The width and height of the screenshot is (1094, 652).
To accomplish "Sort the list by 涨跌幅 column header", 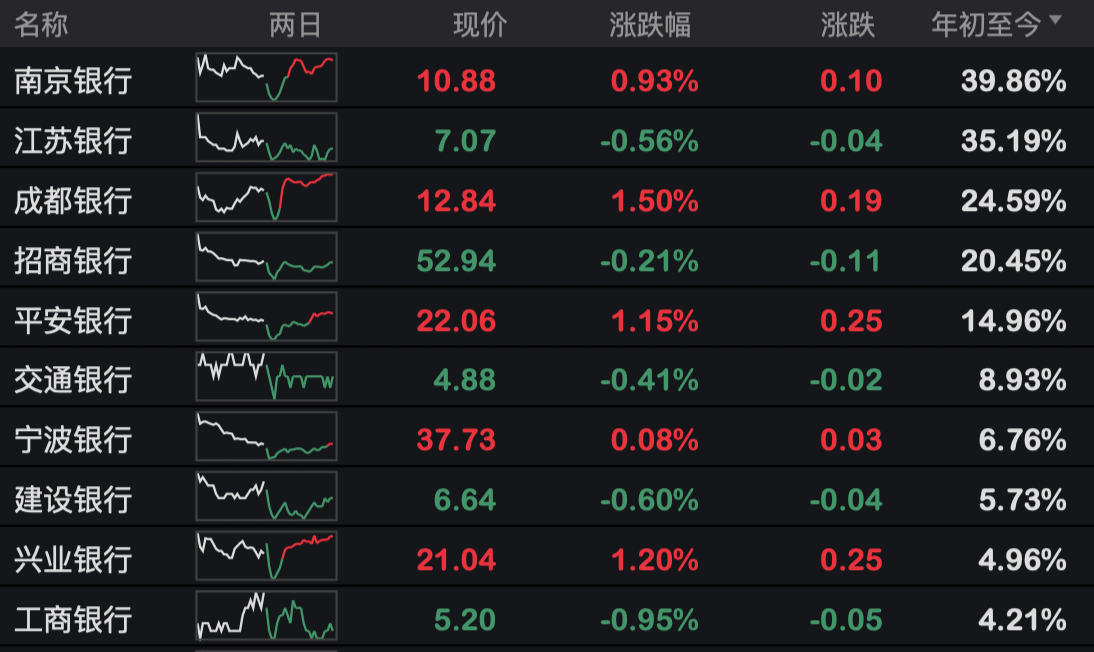I will [x=650, y=25].
